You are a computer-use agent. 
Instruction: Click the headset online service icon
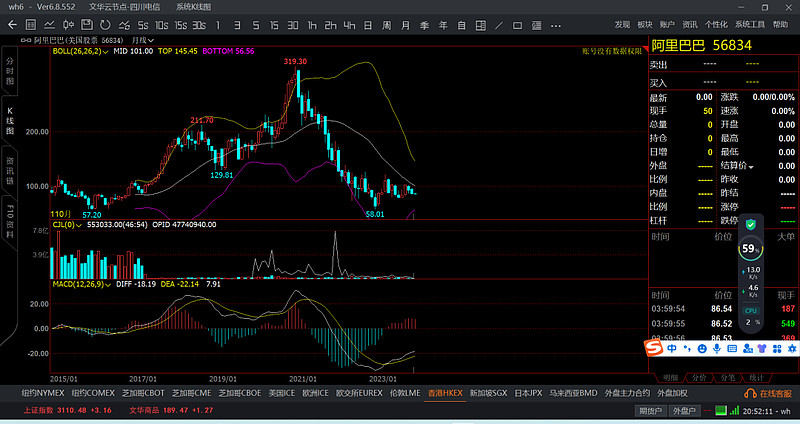[750, 393]
